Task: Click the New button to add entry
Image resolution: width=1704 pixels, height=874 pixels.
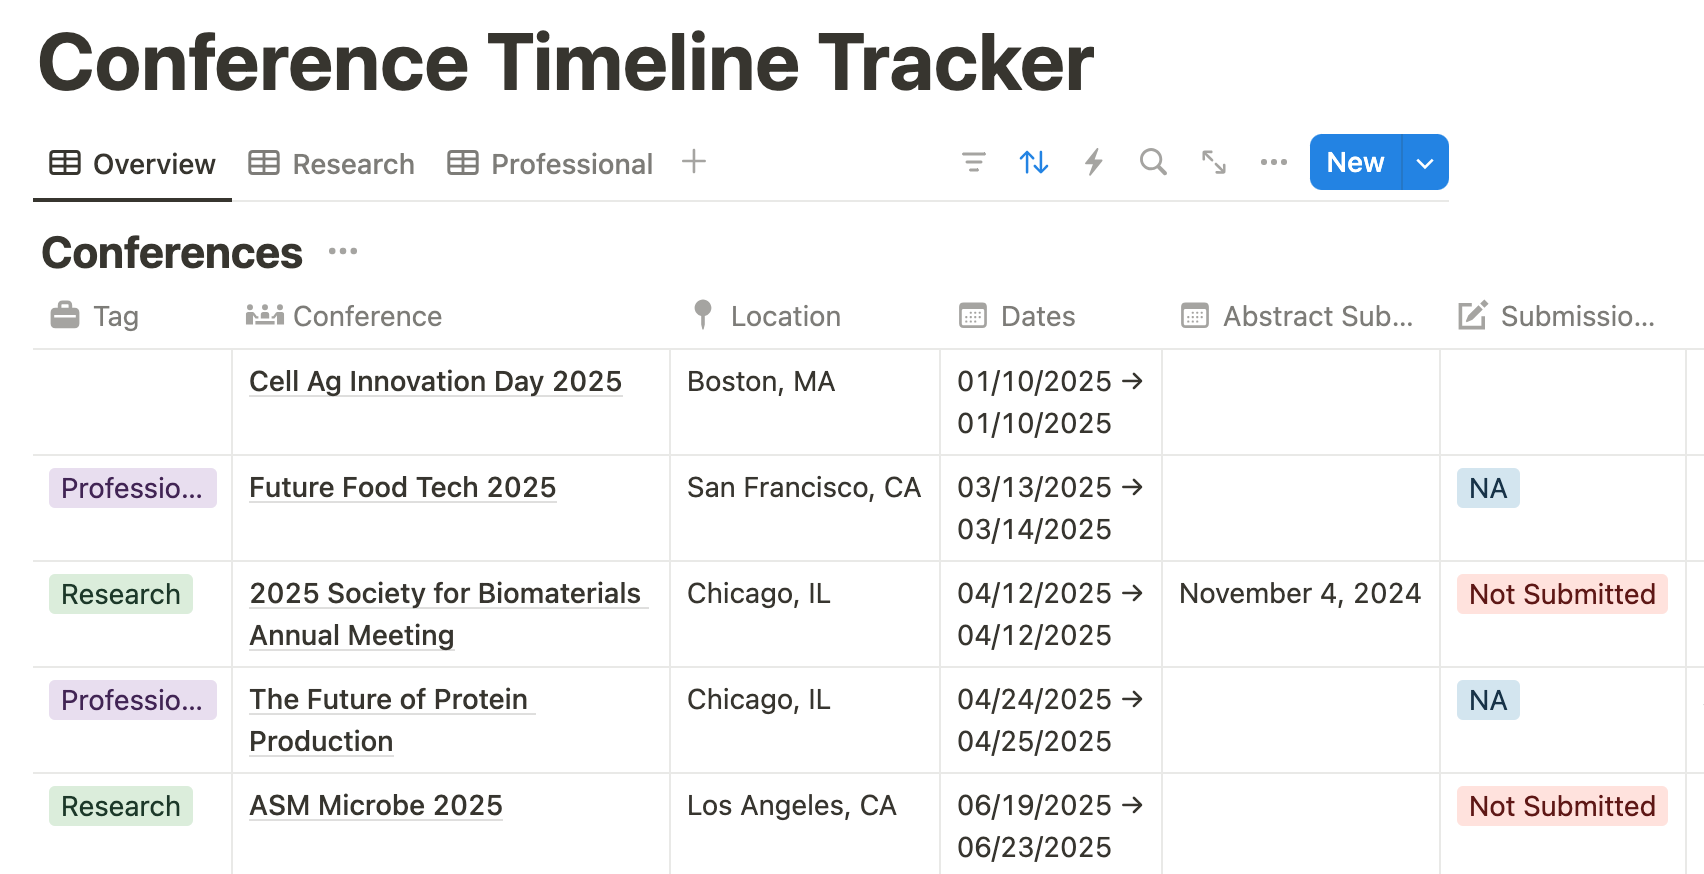Action: click(1355, 163)
